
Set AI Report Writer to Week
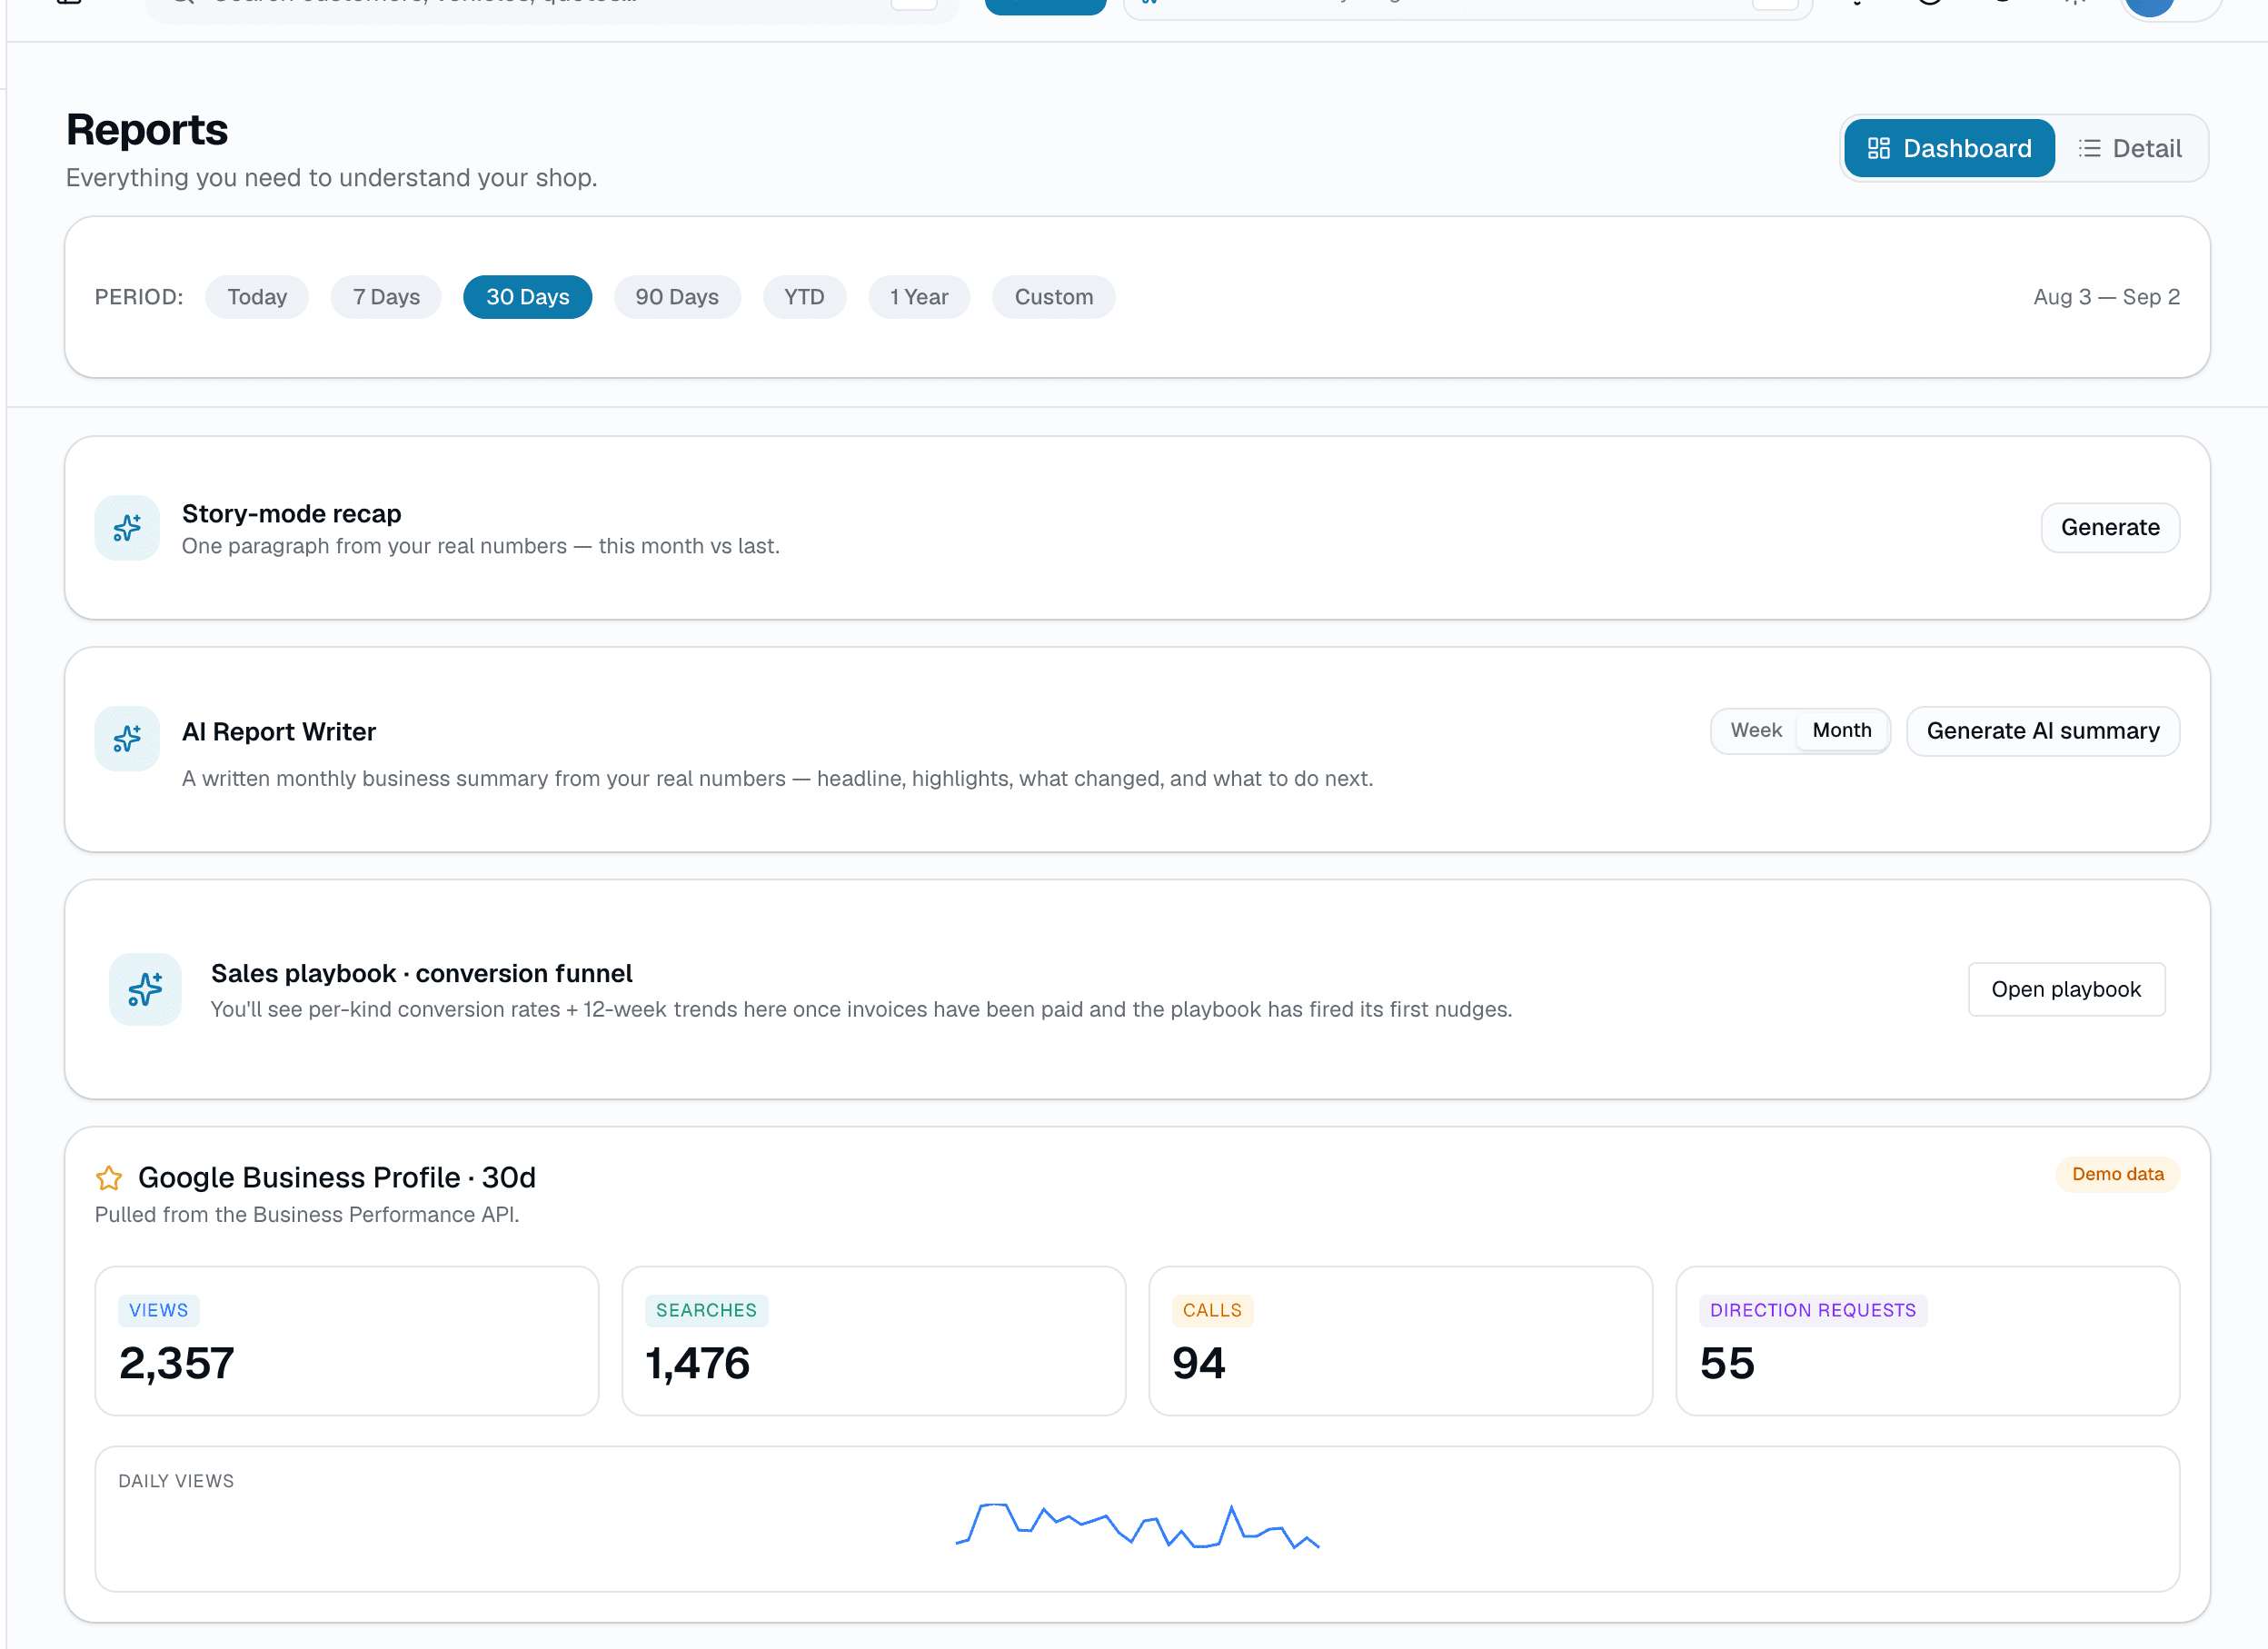[1756, 731]
